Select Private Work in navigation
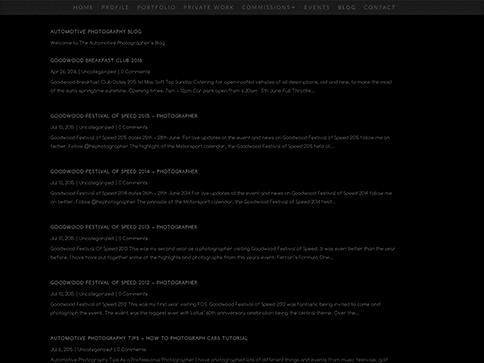The width and height of the screenshot is (484, 363). click(209, 7)
